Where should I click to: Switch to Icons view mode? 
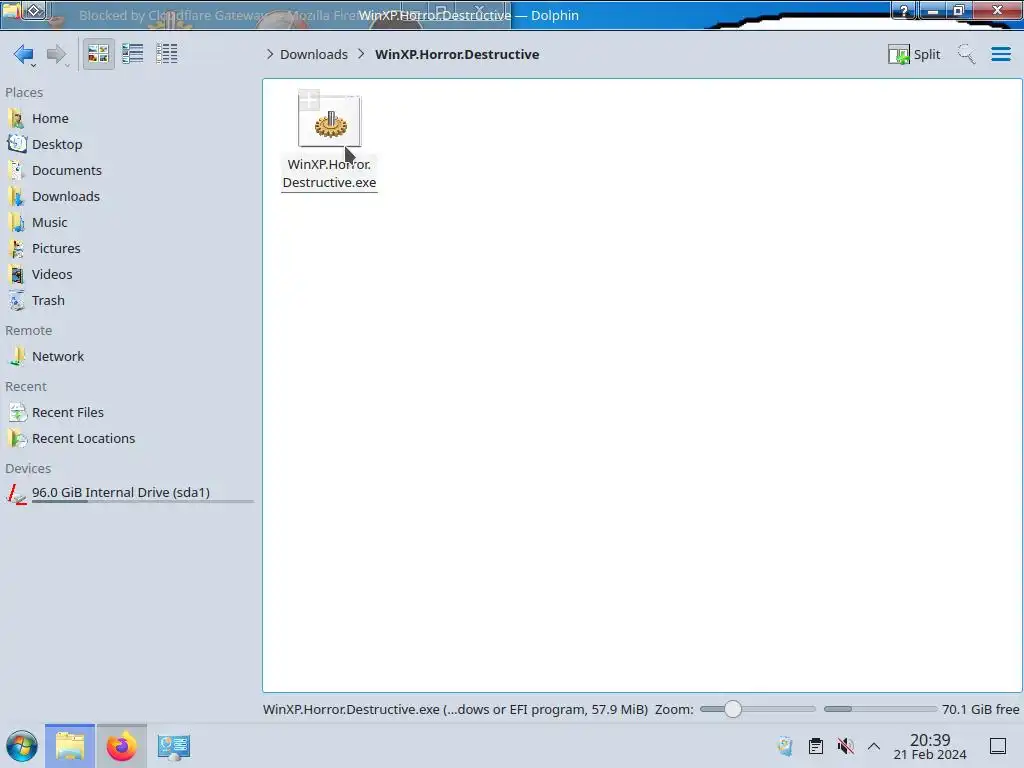tap(98, 54)
